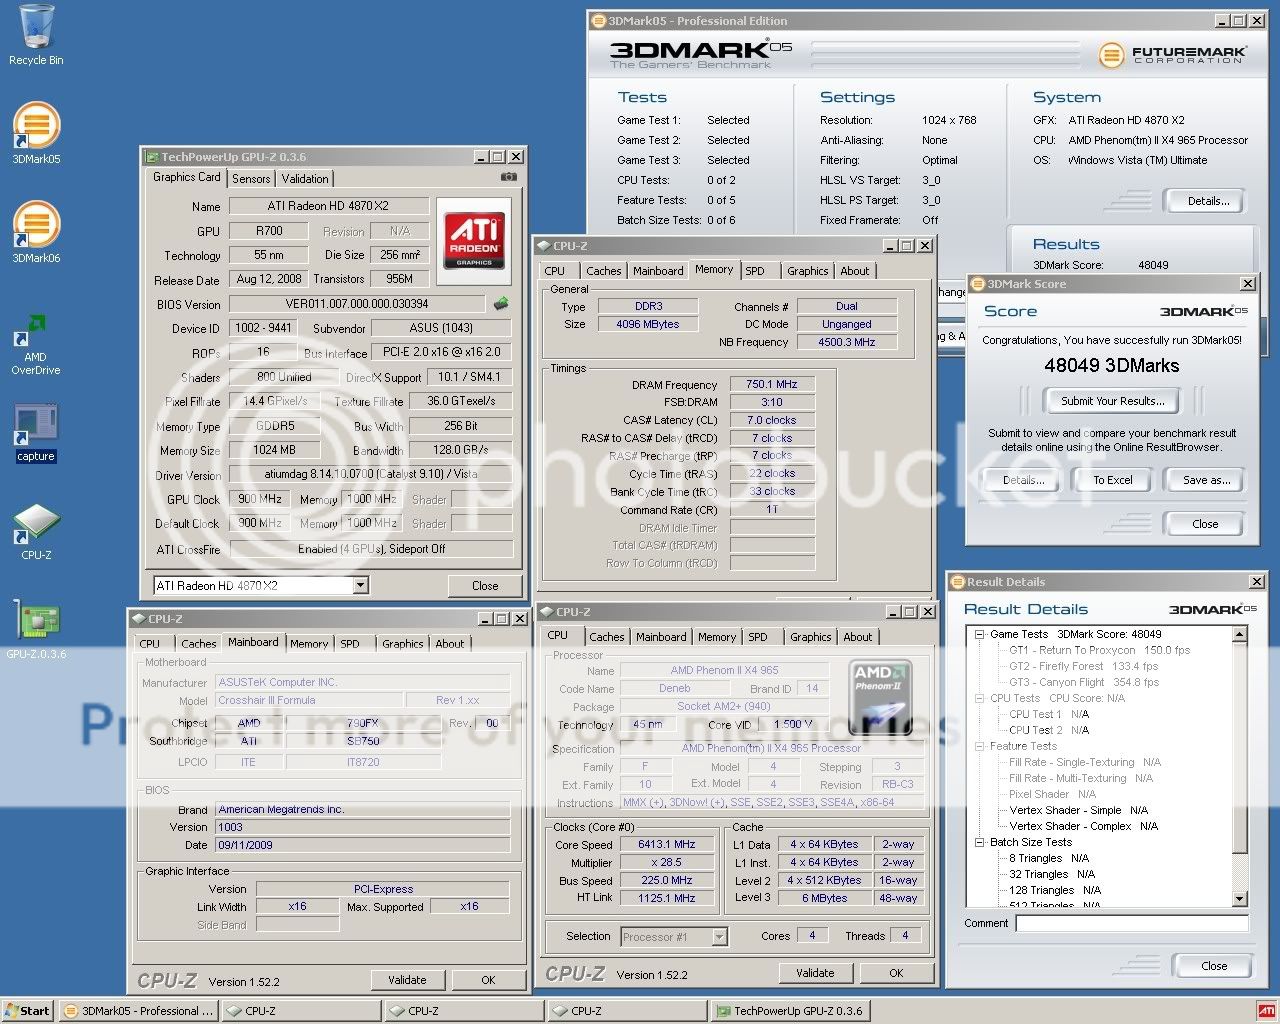This screenshot has height=1024, width=1280.
Task: Click the ATI Radeon logo in GPU-Z
Action: [474, 239]
